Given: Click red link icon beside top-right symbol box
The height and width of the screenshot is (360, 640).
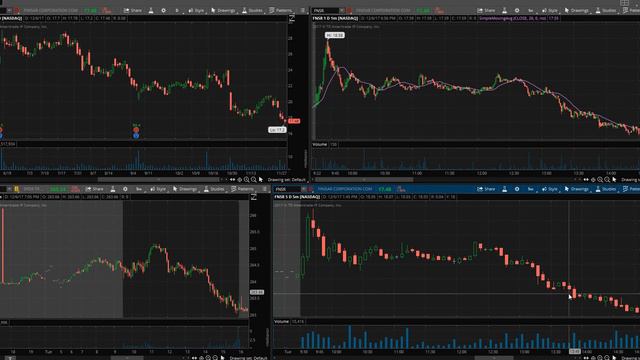Looking at the screenshot, I should pyautogui.click(x=349, y=10).
